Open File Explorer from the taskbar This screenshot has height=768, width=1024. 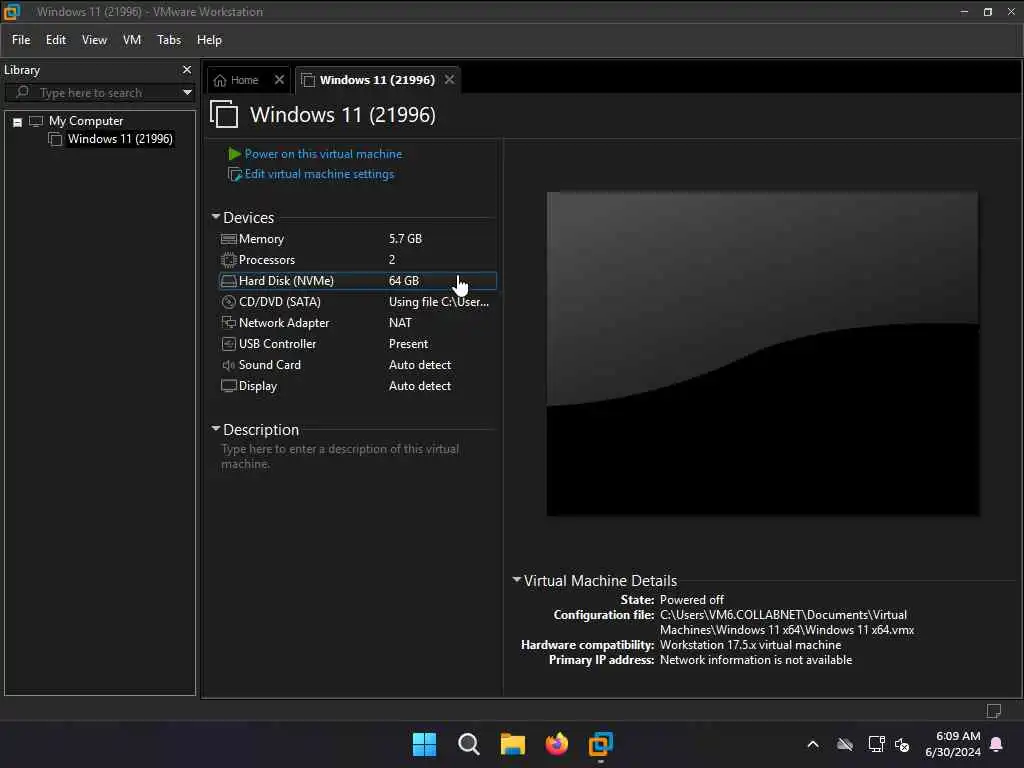(513, 744)
